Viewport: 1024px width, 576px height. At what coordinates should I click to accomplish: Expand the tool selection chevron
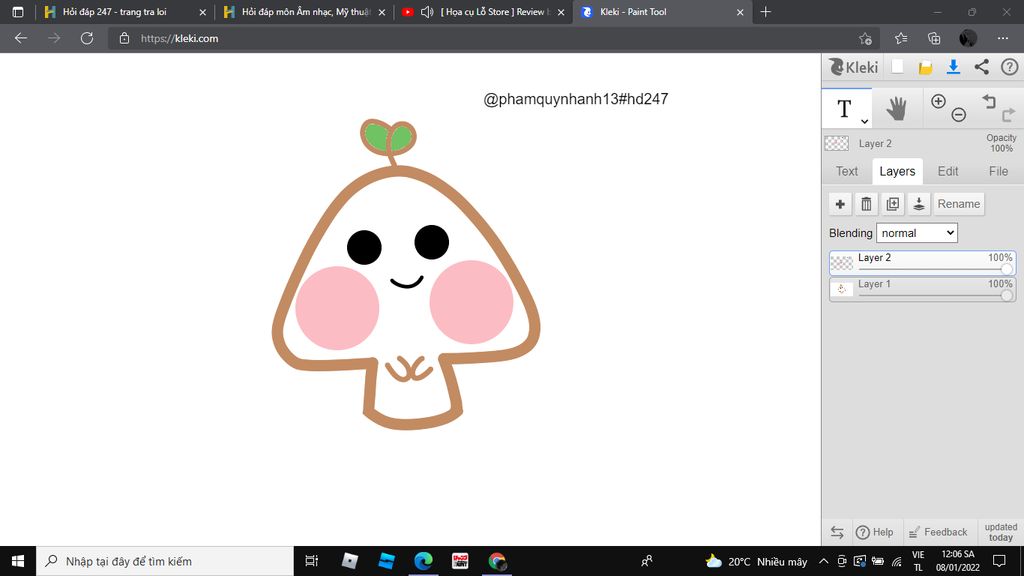click(864, 121)
